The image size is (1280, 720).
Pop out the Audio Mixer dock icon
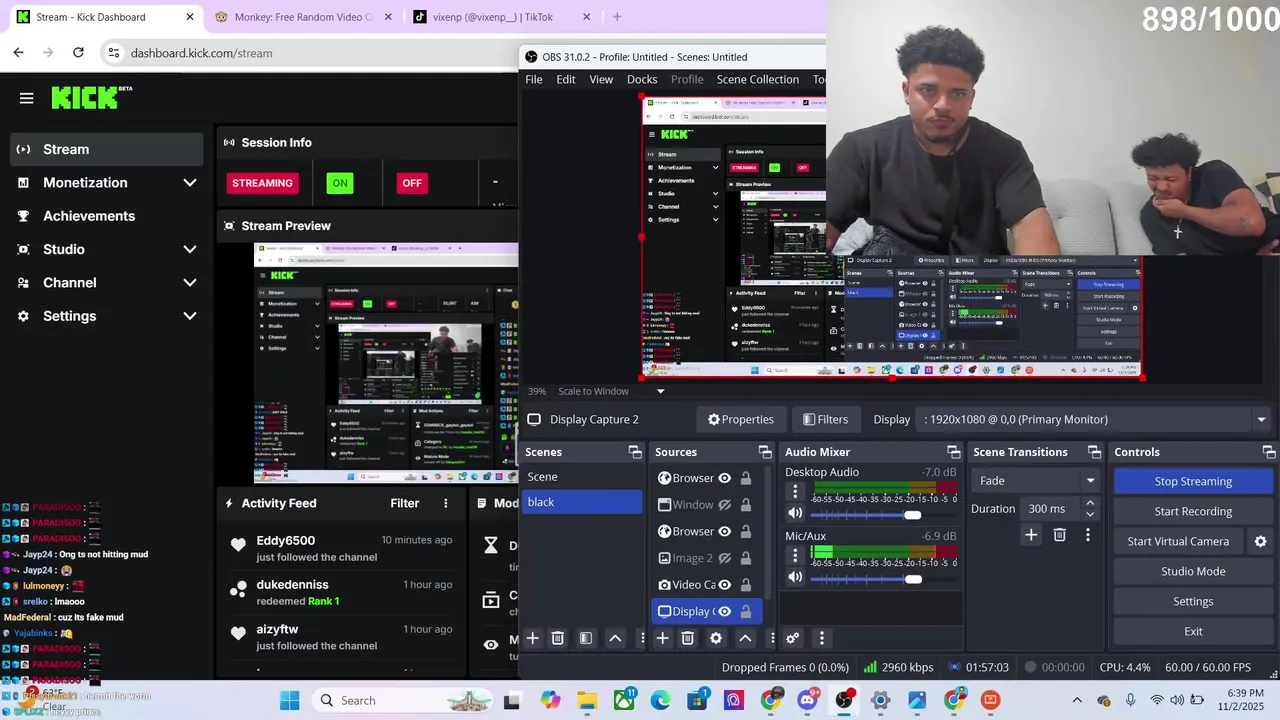pos(953,452)
